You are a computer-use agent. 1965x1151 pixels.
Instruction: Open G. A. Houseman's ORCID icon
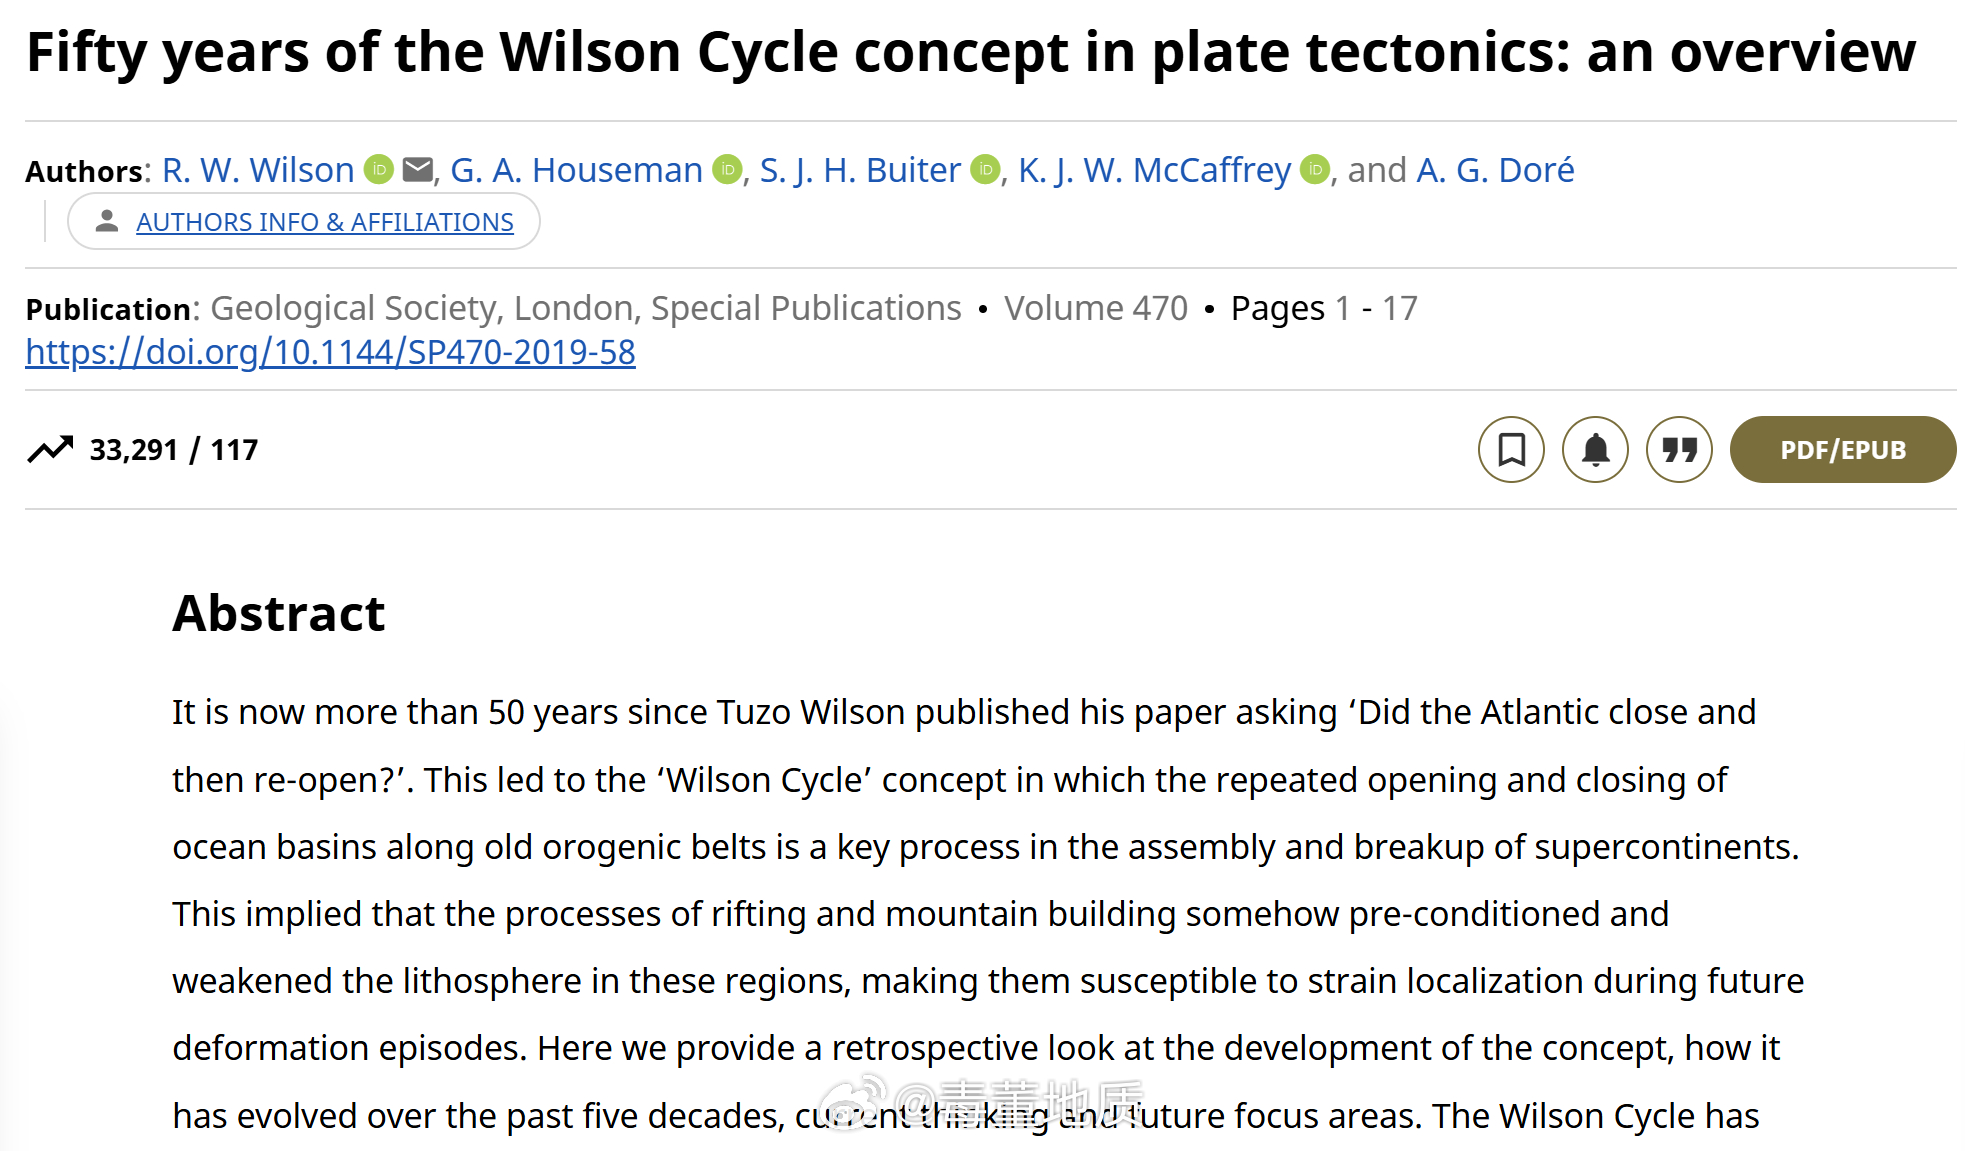(x=728, y=170)
